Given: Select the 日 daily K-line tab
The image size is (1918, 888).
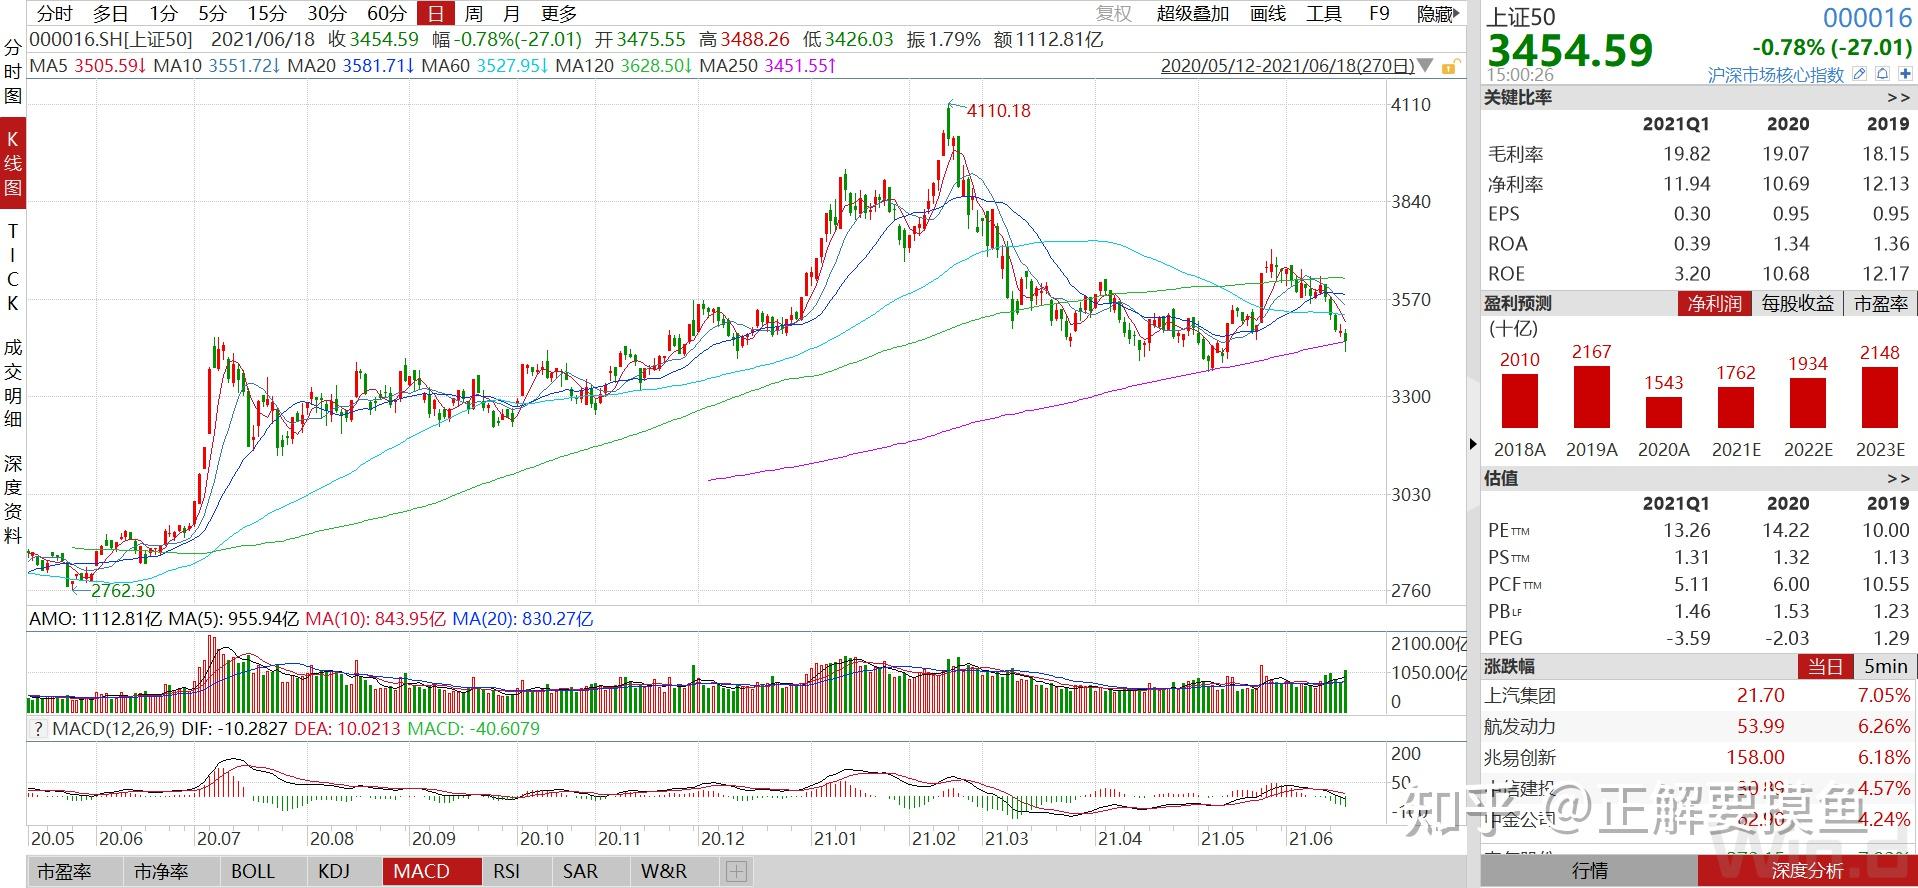Looking at the screenshot, I should tap(436, 14).
